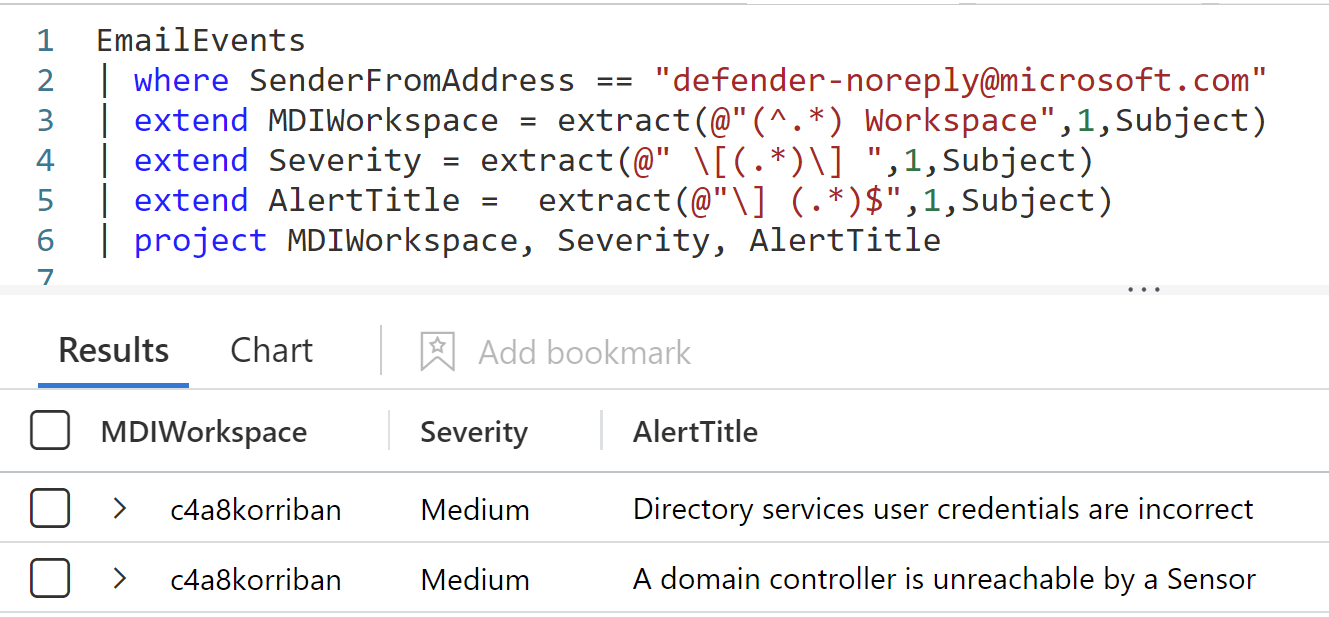Switch to the Results tab
The image size is (1329, 617).
pos(113,350)
